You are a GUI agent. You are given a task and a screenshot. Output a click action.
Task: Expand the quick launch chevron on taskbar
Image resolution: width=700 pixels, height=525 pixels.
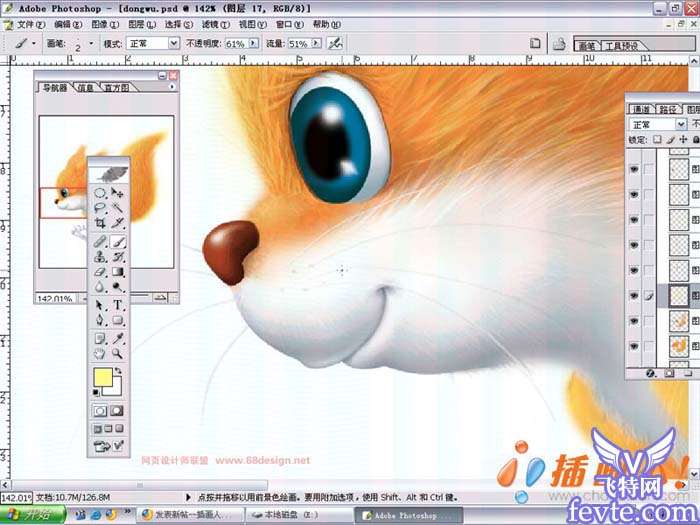click(x=127, y=511)
